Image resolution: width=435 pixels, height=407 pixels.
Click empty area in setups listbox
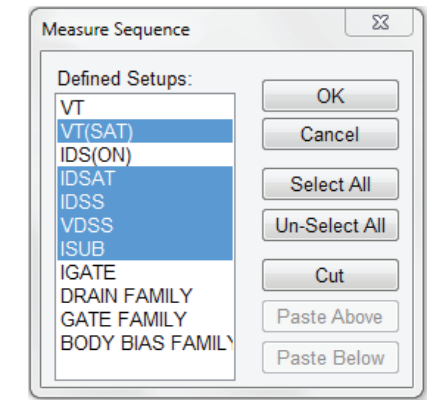pyautogui.click(x=145, y=366)
